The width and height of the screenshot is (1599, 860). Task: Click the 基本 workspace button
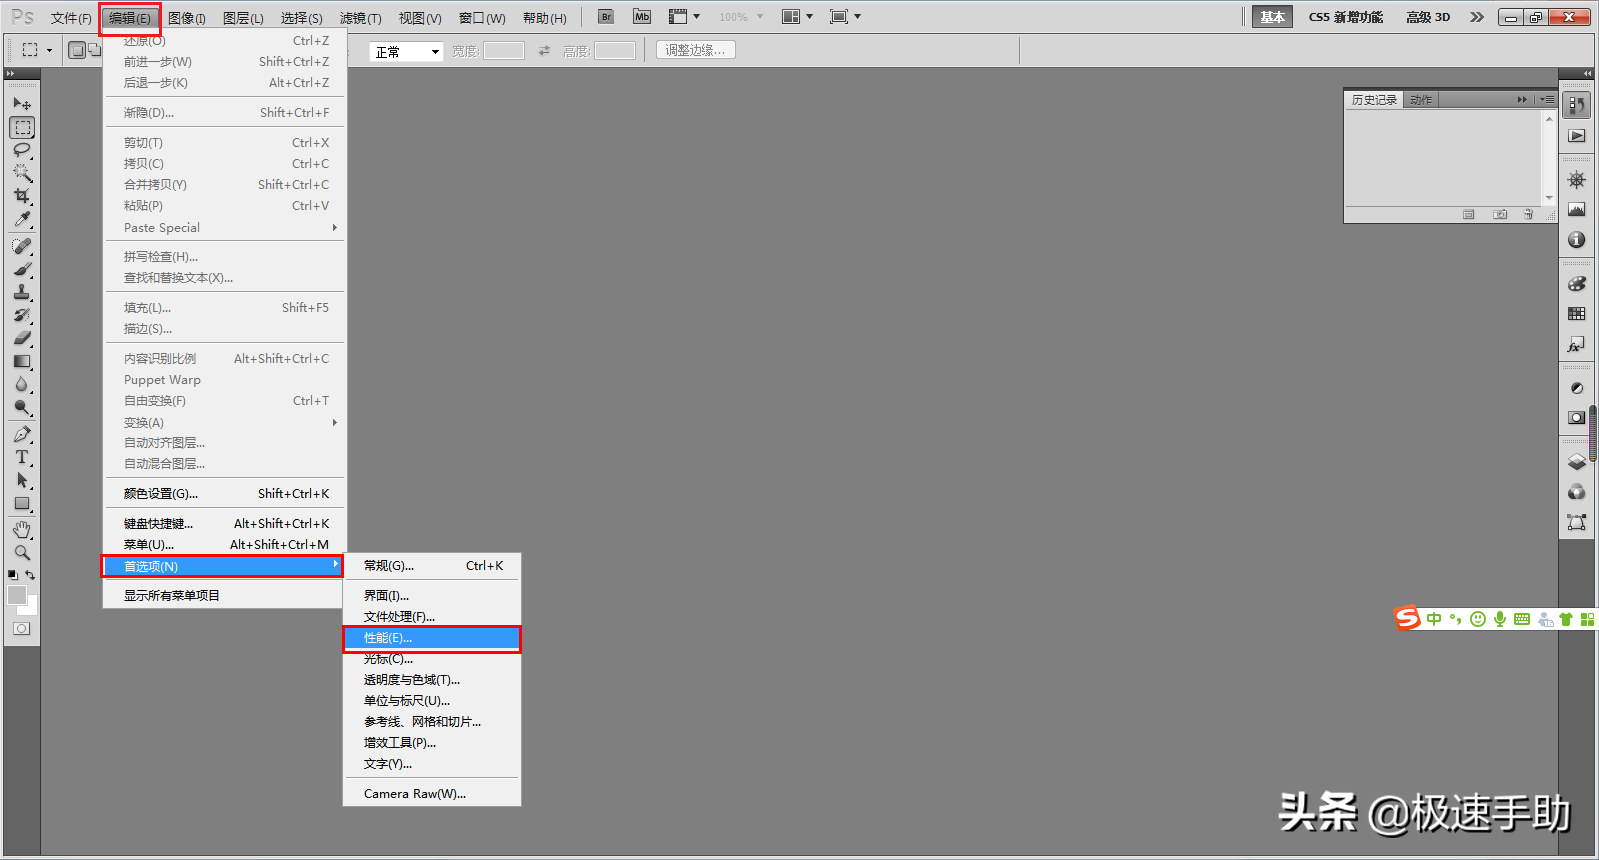[x=1272, y=17]
